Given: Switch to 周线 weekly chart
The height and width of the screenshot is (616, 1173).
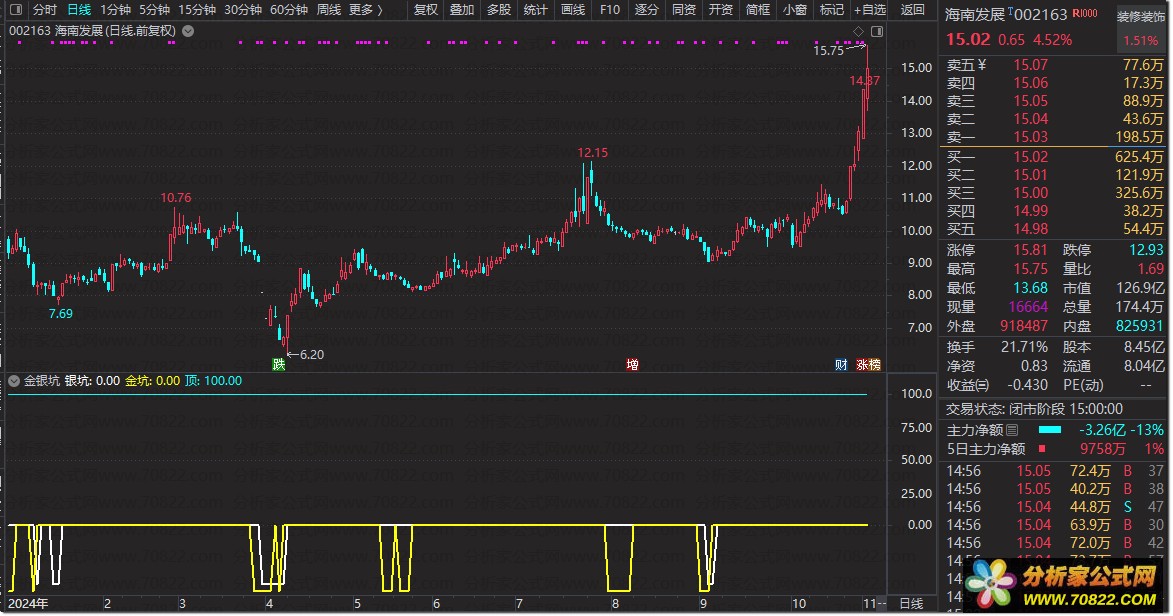Looking at the screenshot, I should pos(328,10).
